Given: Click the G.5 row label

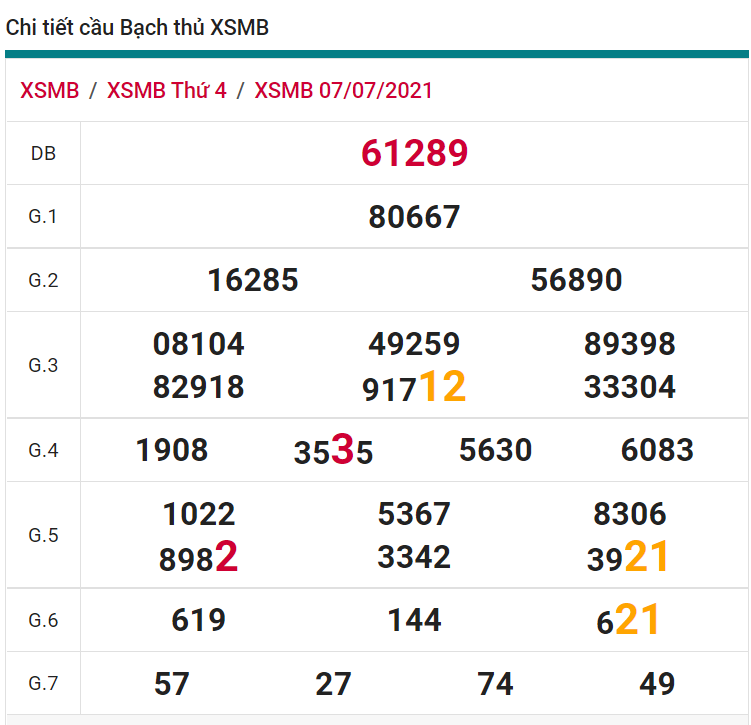Looking at the screenshot, I should (43, 535).
